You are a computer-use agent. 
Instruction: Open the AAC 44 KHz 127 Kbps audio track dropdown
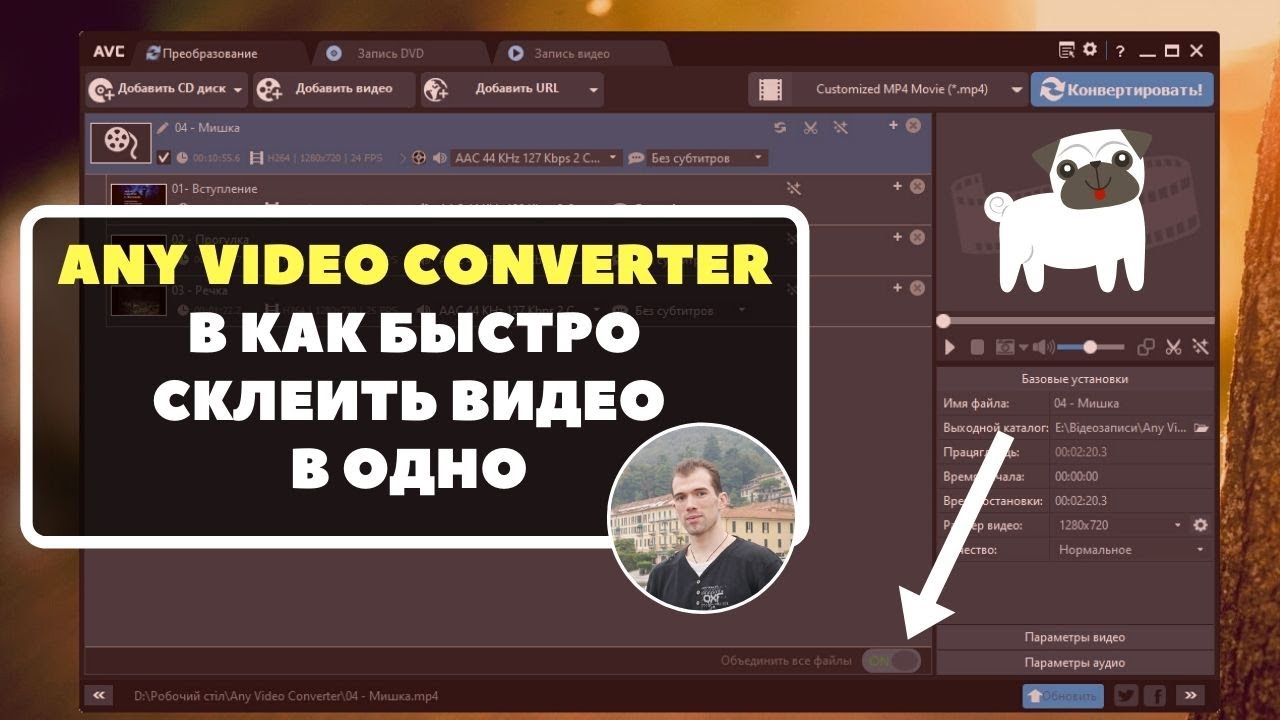536,158
